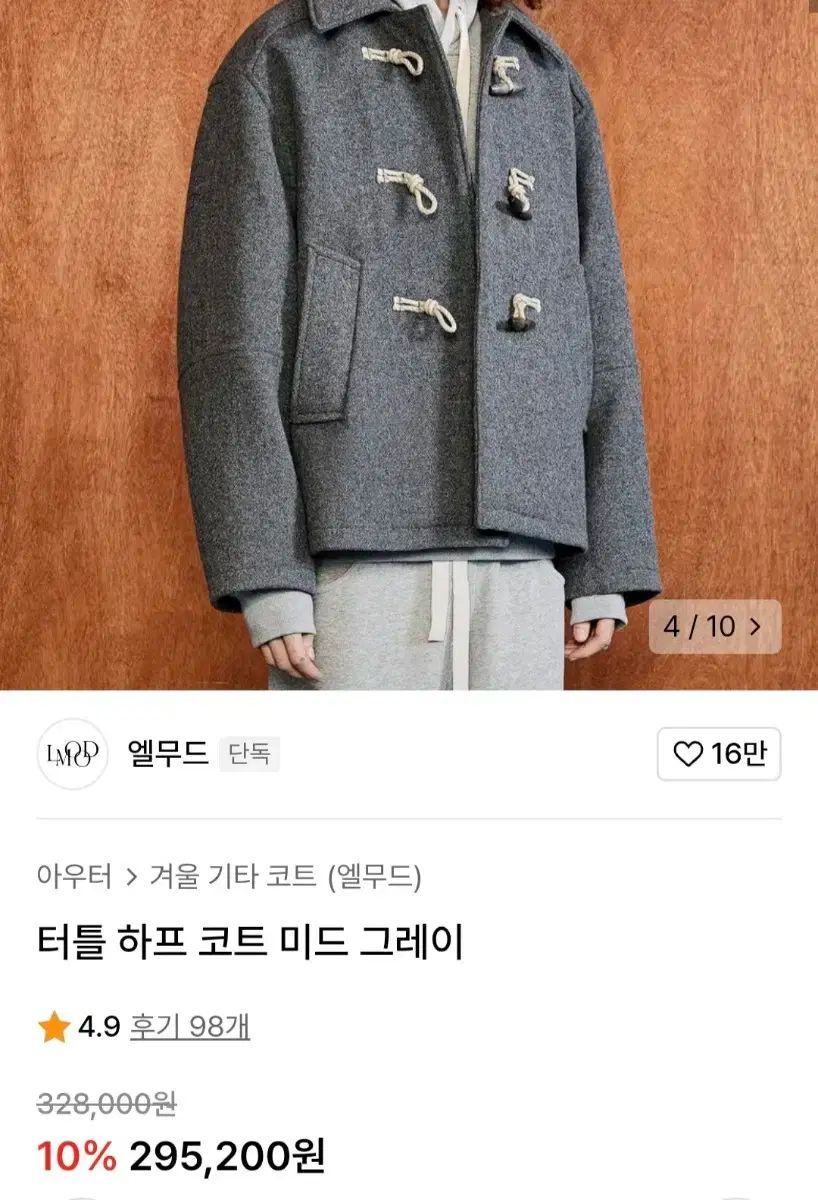Image resolution: width=818 pixels, height=1200 pixels.
Task: Tap the heart icon to like product
Action: 688,754
